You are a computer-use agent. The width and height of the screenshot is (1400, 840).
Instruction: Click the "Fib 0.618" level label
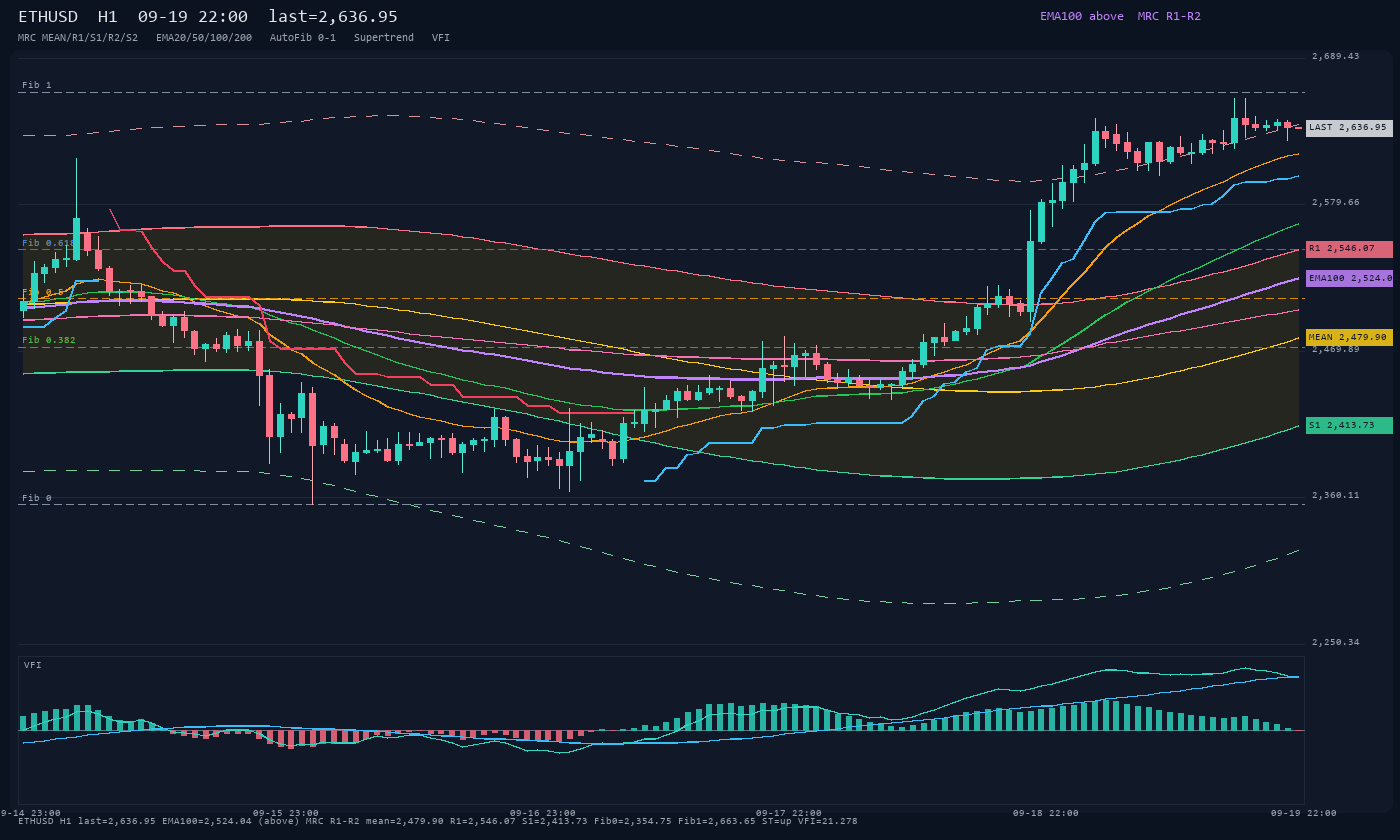49,243
